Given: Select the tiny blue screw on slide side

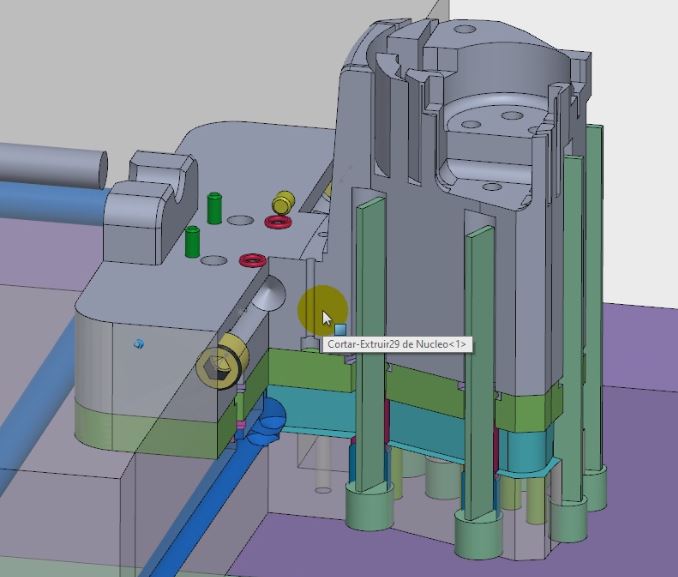Looking at the screenshot, I should coord(139,344).
